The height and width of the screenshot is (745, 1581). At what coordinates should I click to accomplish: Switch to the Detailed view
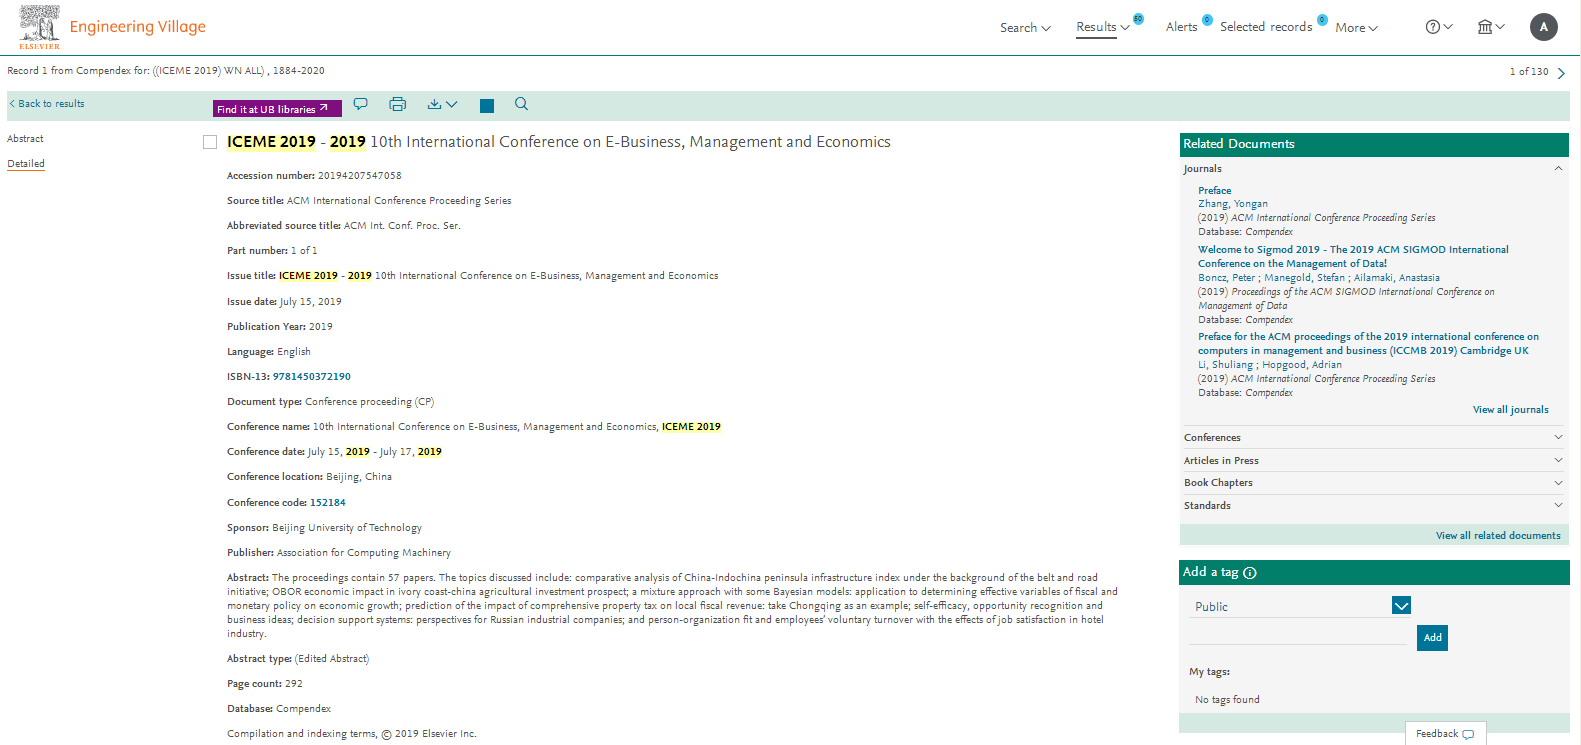(26, 164)
